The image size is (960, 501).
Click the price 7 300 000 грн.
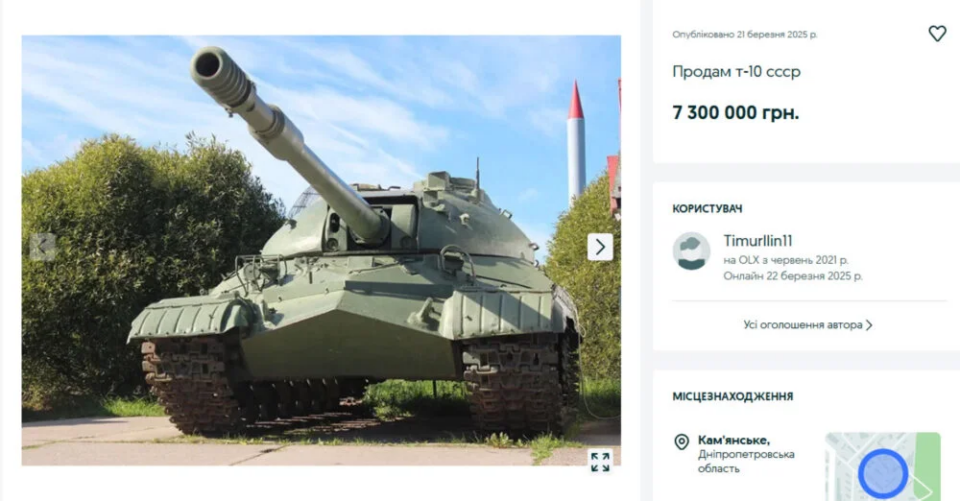click(735, 113)
